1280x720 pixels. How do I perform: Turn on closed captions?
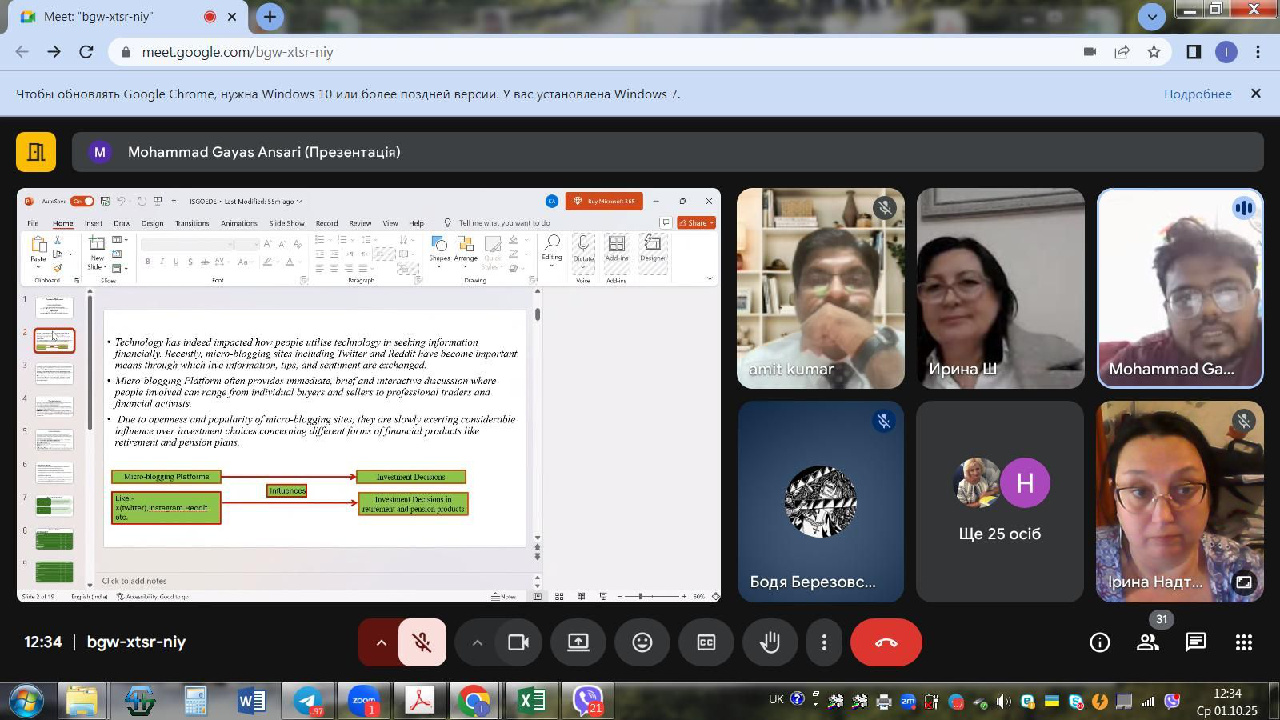point(706,642)
